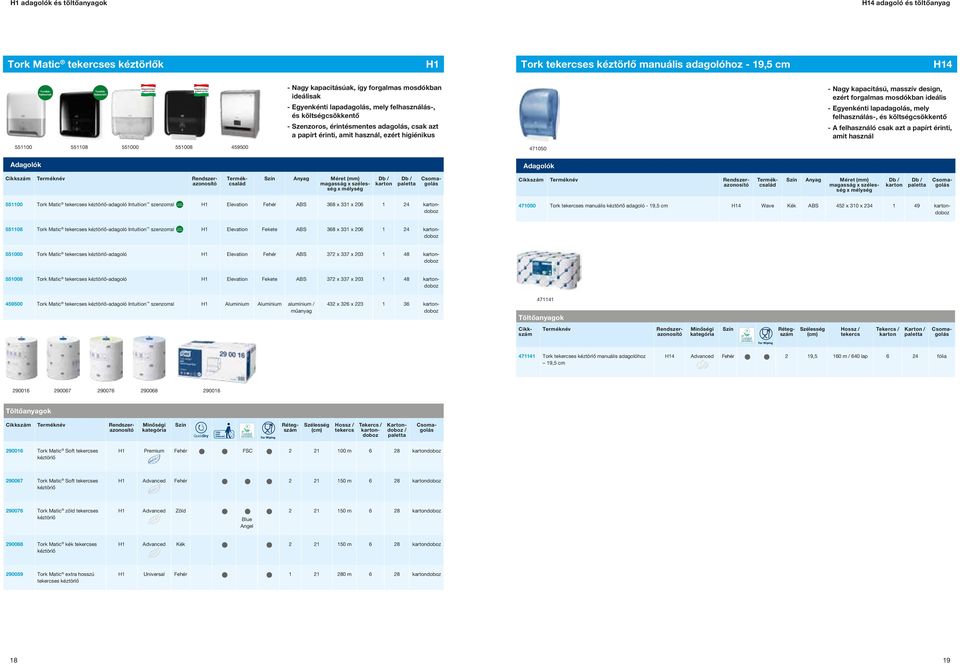Click the 'FSC' cell in row 290016
The height and width of the screenshot is (664, 960).
pyautogui.click(x=247, y=451)
